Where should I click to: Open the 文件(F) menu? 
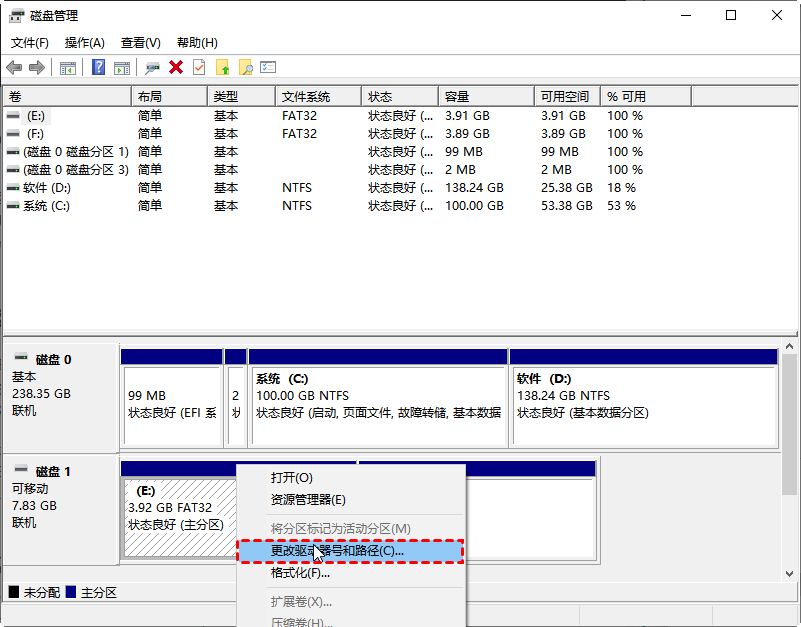pos(30,43)
